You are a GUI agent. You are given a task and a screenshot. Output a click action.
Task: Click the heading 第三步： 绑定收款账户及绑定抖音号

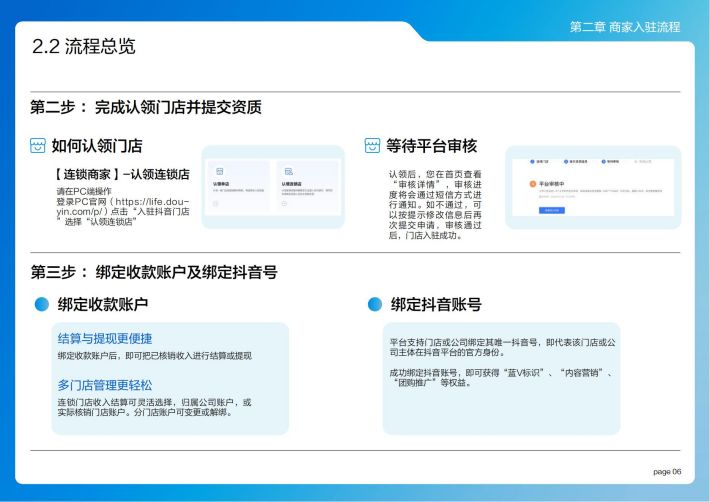154,272
